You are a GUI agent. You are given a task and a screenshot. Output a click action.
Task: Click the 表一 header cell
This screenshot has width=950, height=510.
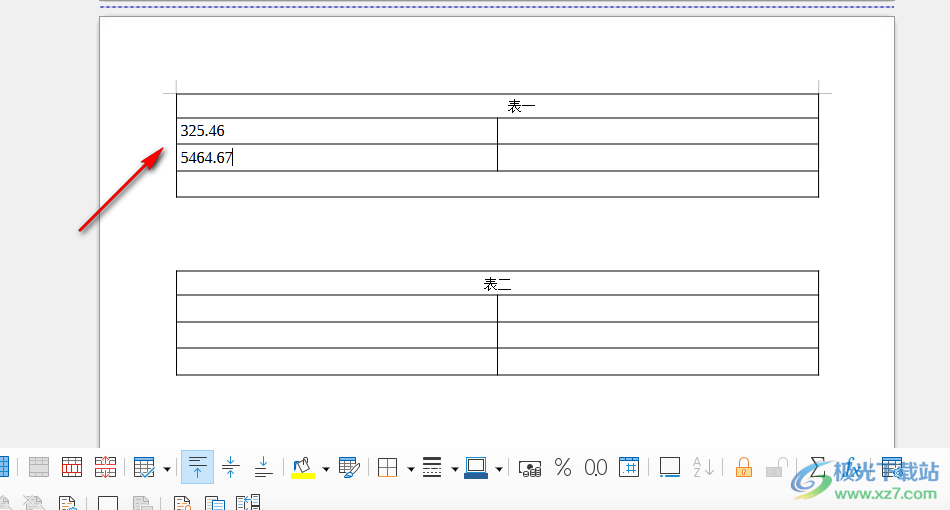coord(497,106)
